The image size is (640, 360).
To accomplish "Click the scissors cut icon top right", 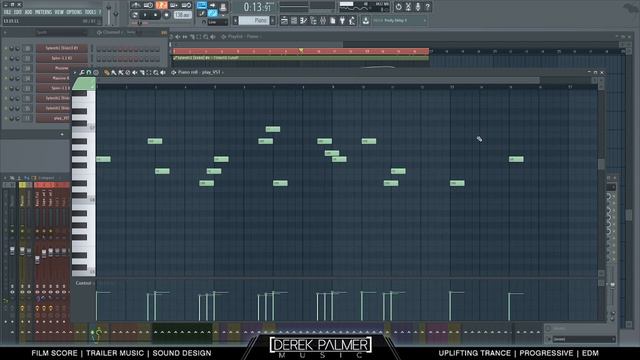I will [x=408, y=7].
